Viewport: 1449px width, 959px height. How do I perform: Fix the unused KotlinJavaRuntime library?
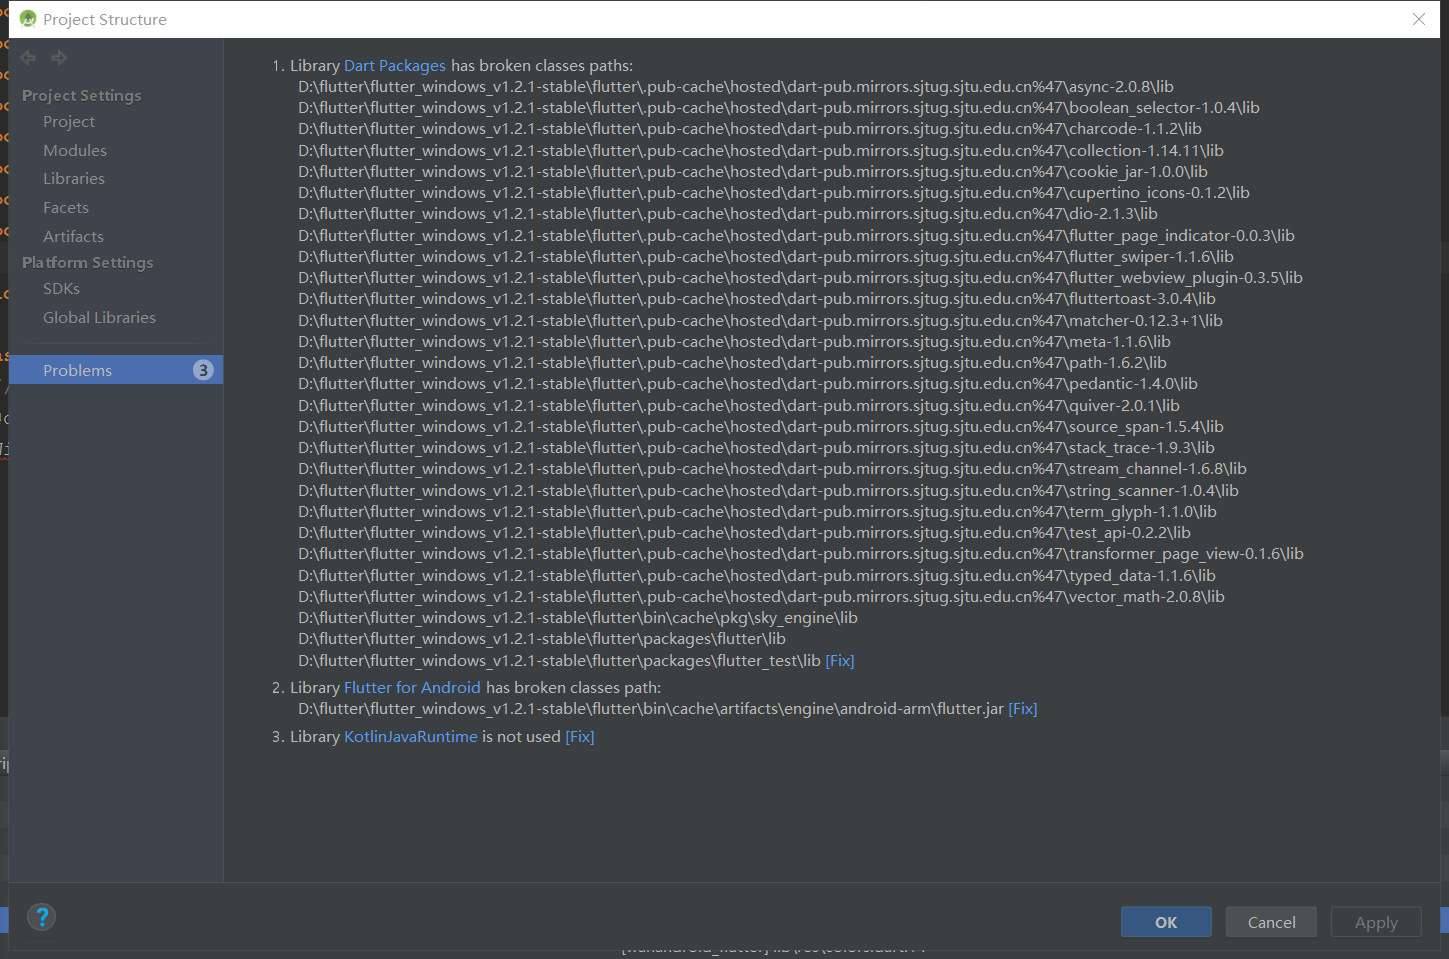pos(579,736)
